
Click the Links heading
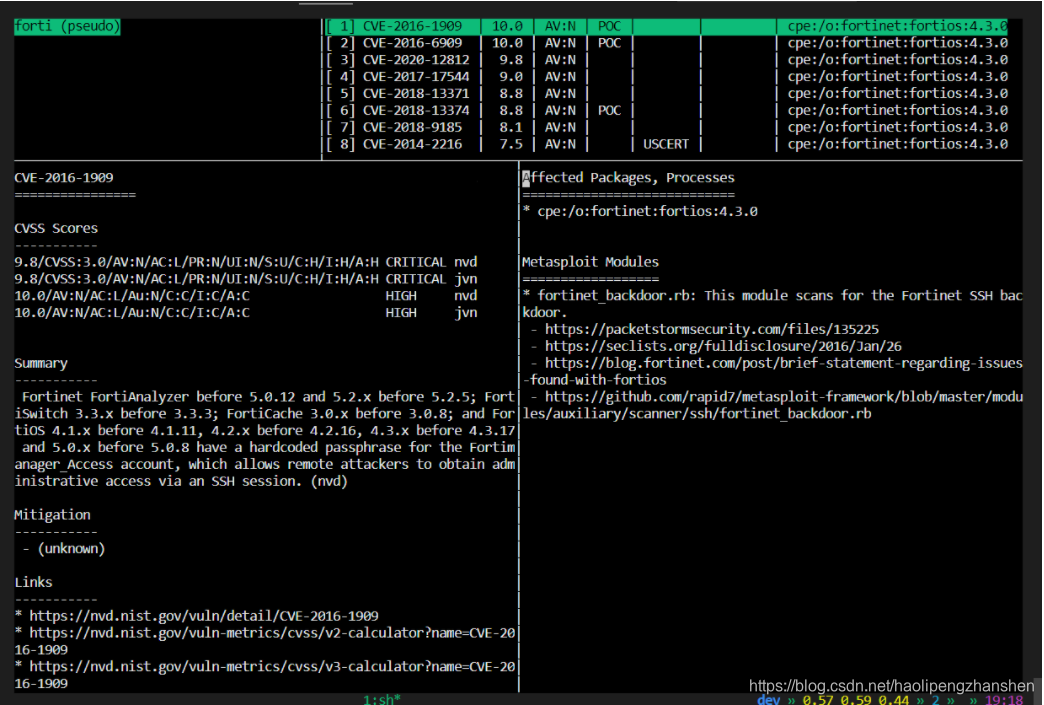[33, 583]
